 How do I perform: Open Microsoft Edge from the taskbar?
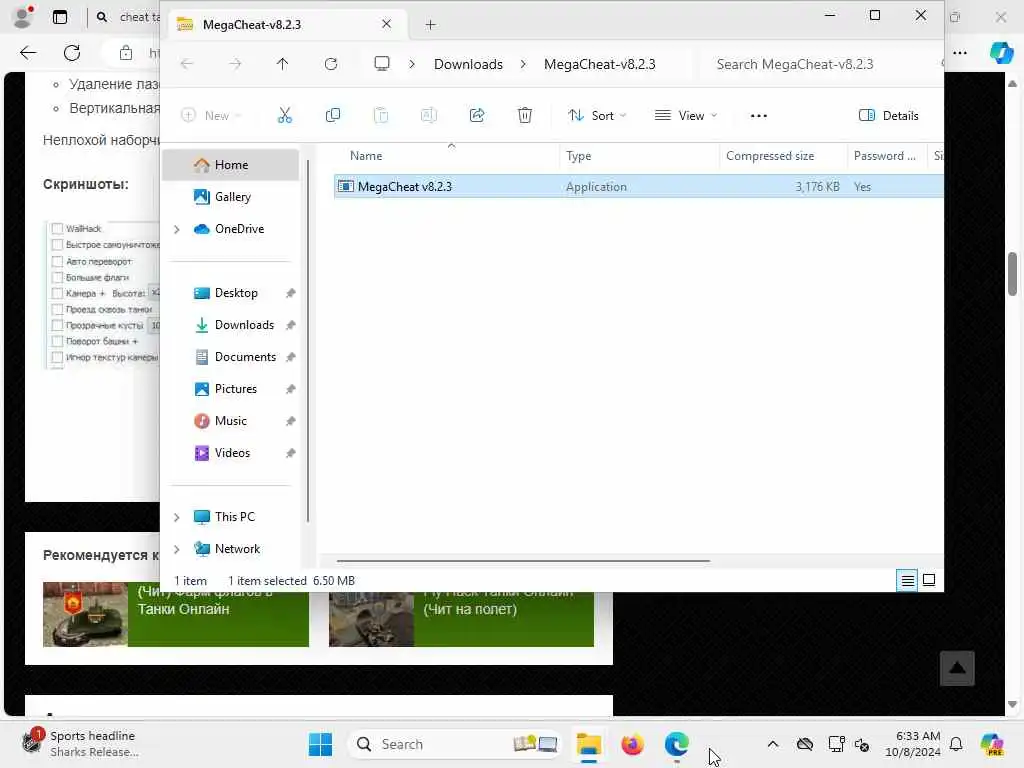tap(677, 744)
